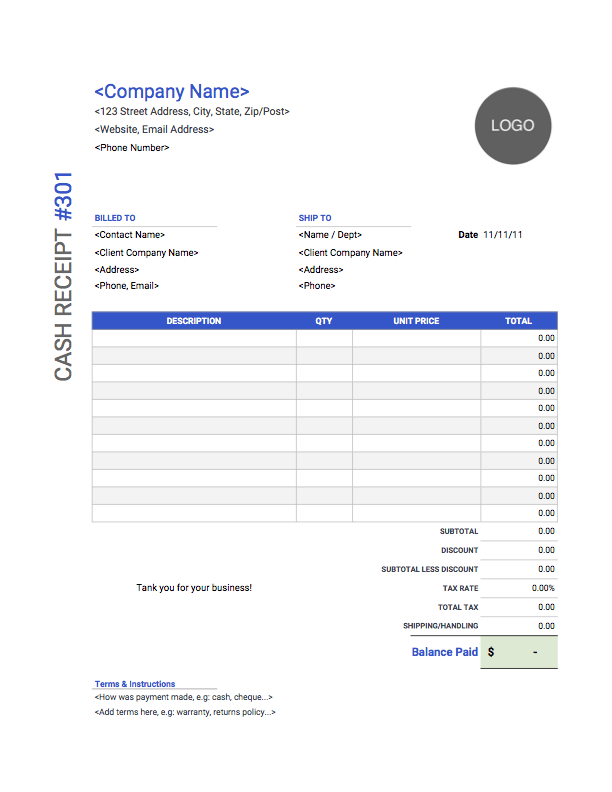
Task: Click the <123 Street Address, City, State, Zip/Post> line
Action: click(192, 112)
